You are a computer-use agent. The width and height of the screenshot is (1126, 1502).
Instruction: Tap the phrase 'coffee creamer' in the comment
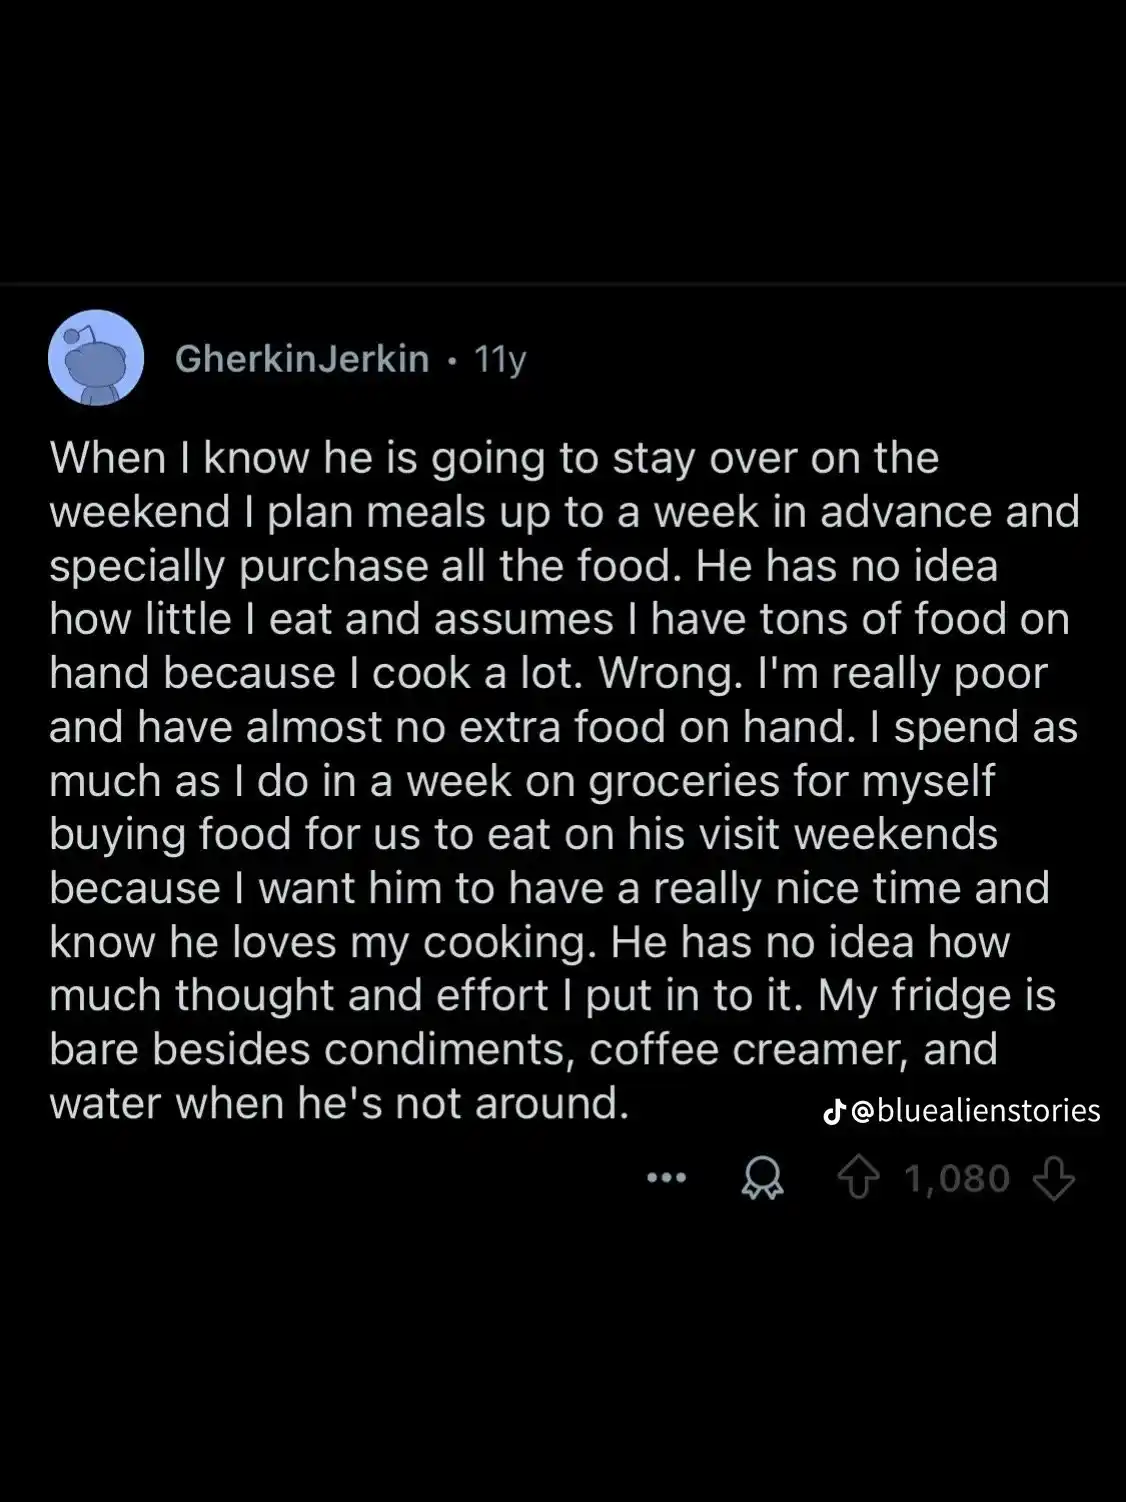pos(748,1050)
